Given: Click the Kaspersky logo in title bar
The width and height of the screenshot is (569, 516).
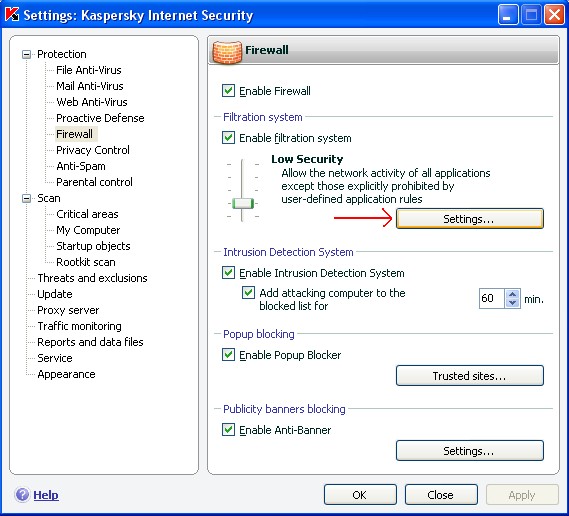Looking at the screenshot, I should click(x=12, y=15).
